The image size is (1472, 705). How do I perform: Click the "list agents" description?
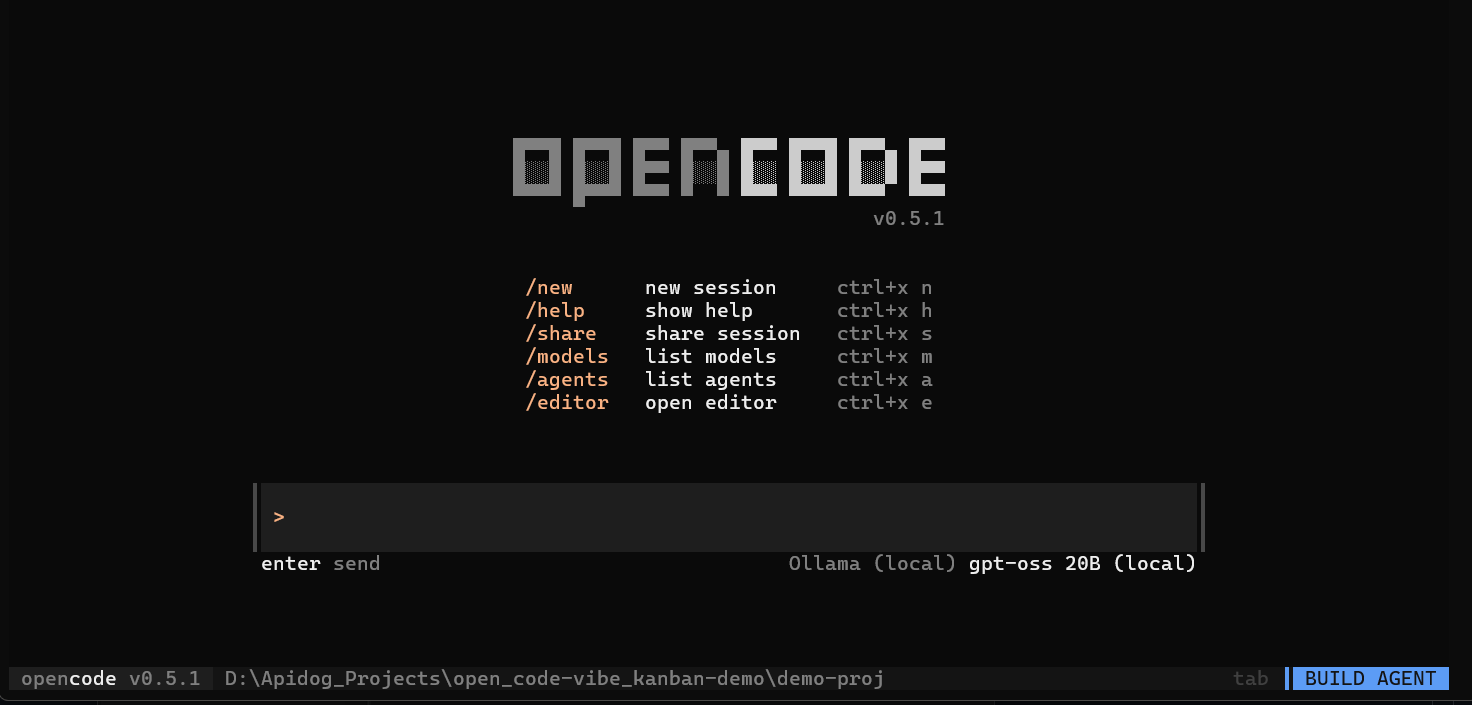point(710,380)
